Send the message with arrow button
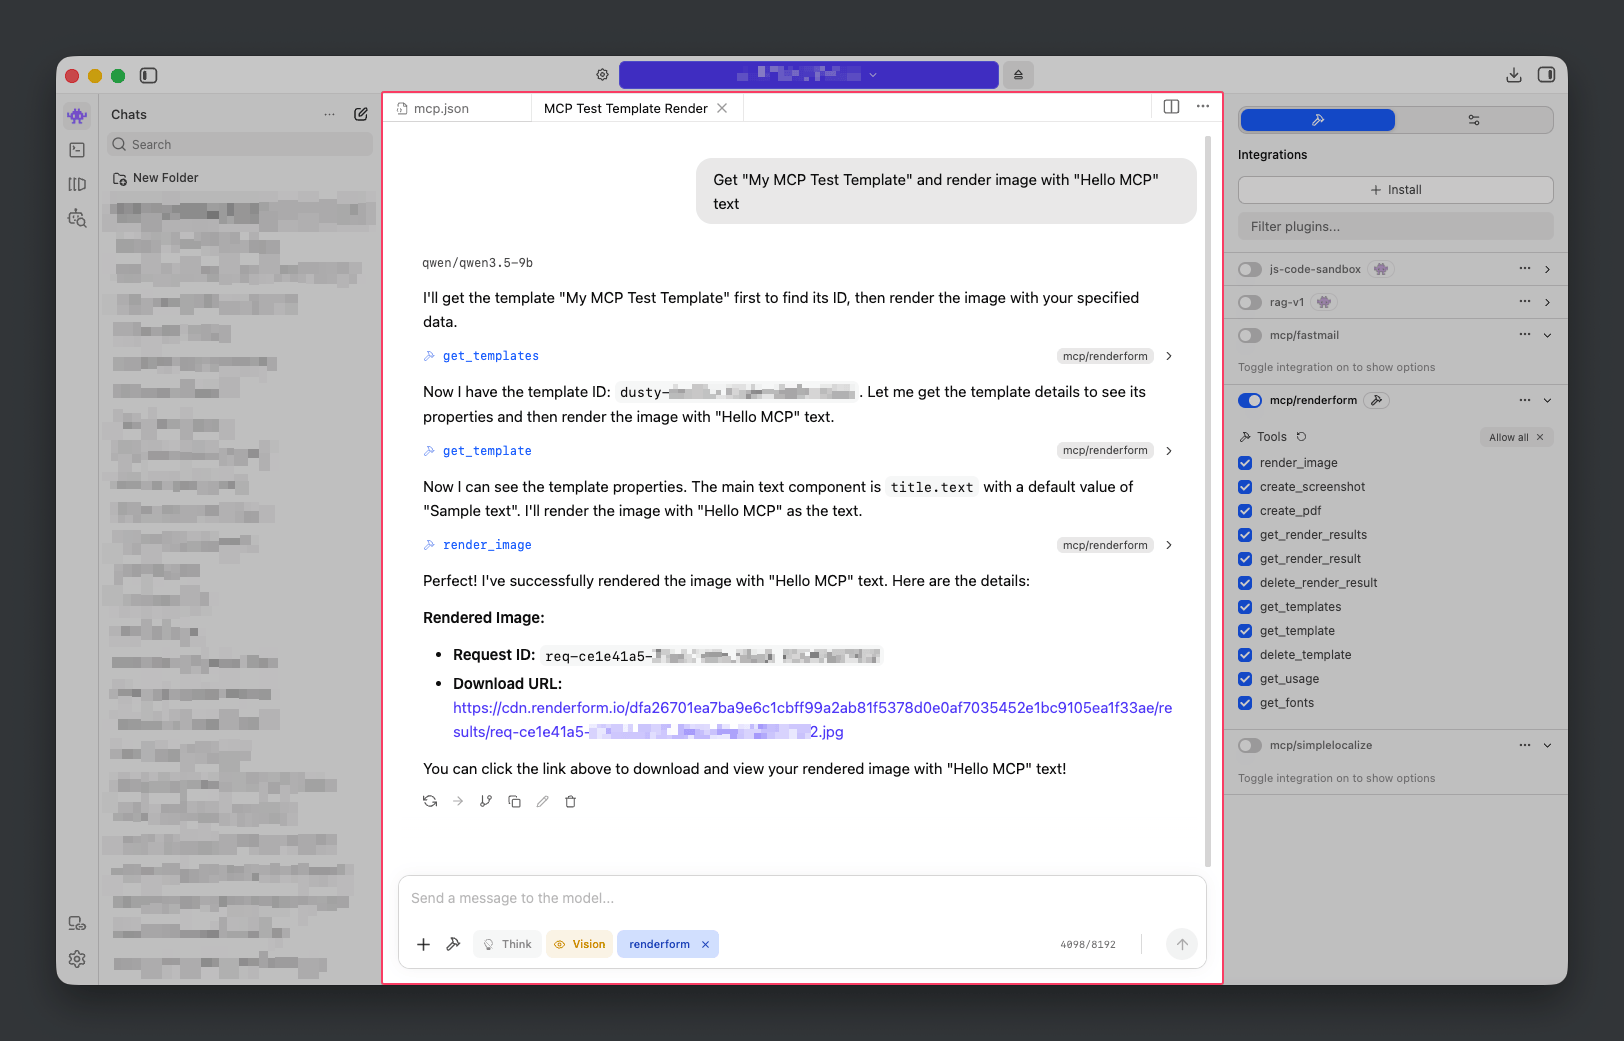The height and width of the screenshot is (1041, 1624). (1182, 944)
